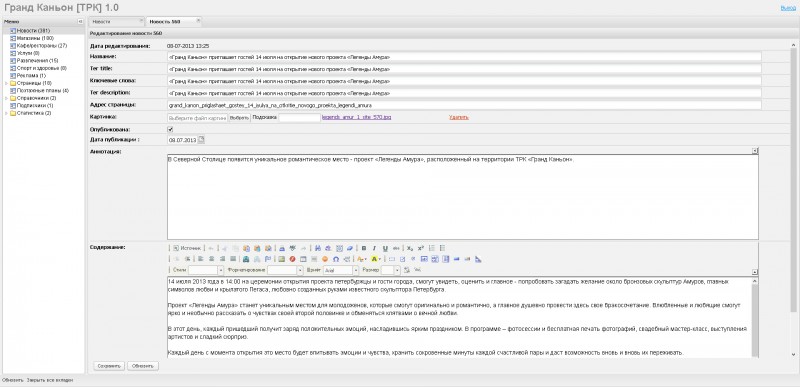Print the editor content
Image resolution: width=800 pixels, height=387 pixels.
(282, 248)
